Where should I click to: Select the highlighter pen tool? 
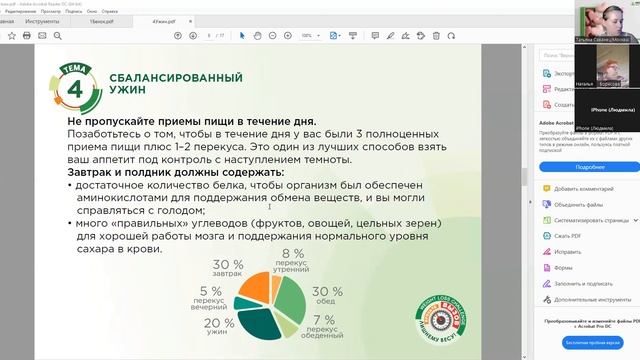(x=390, y=36)
